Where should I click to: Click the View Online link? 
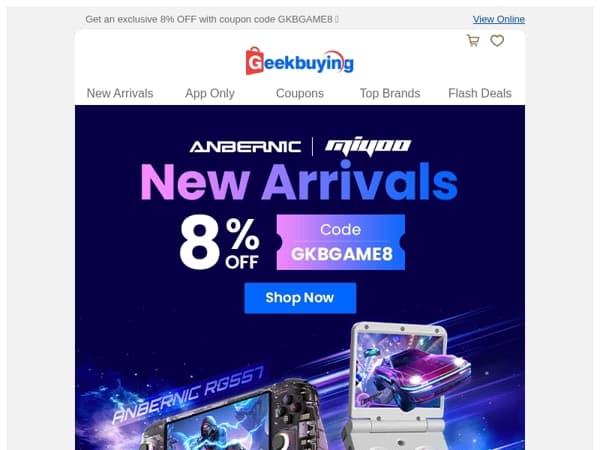(499, 19)
